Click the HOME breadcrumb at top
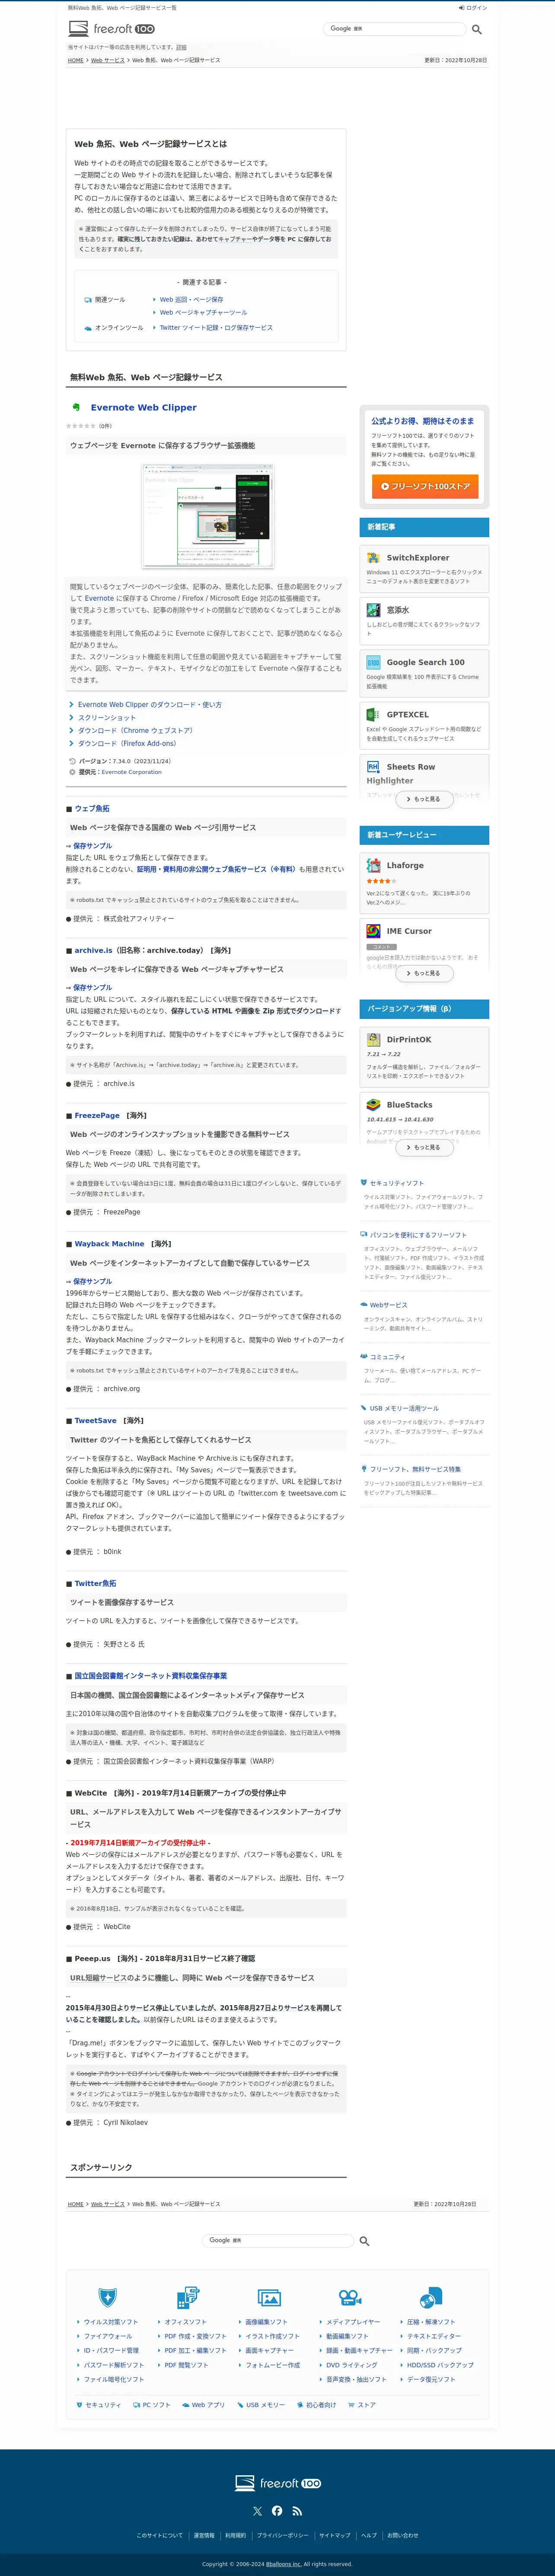Image resolution: width=555 pixels, height=2576 pixels. pos(76,60)
